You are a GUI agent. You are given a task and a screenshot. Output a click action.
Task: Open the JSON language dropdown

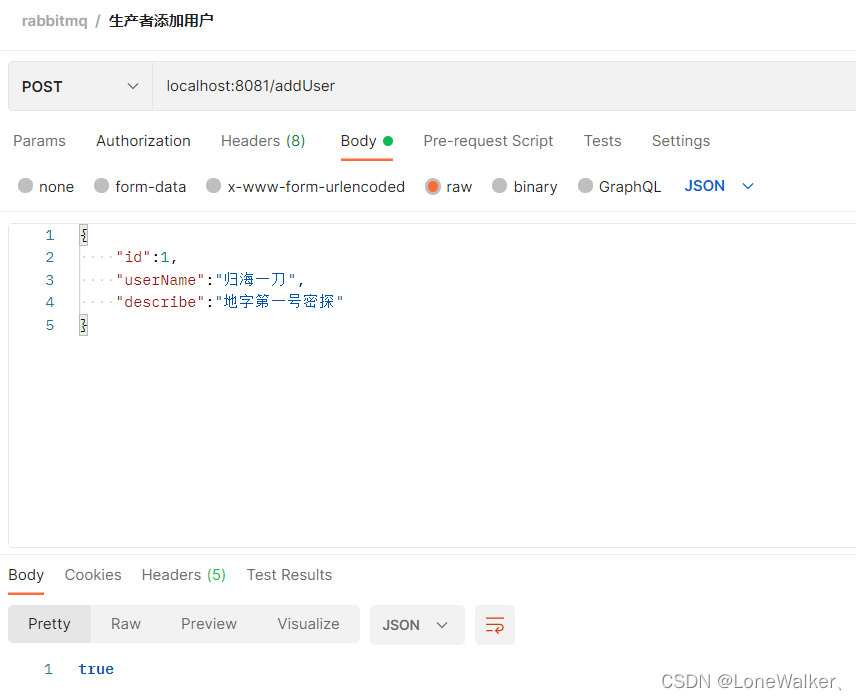coord(716,186)
